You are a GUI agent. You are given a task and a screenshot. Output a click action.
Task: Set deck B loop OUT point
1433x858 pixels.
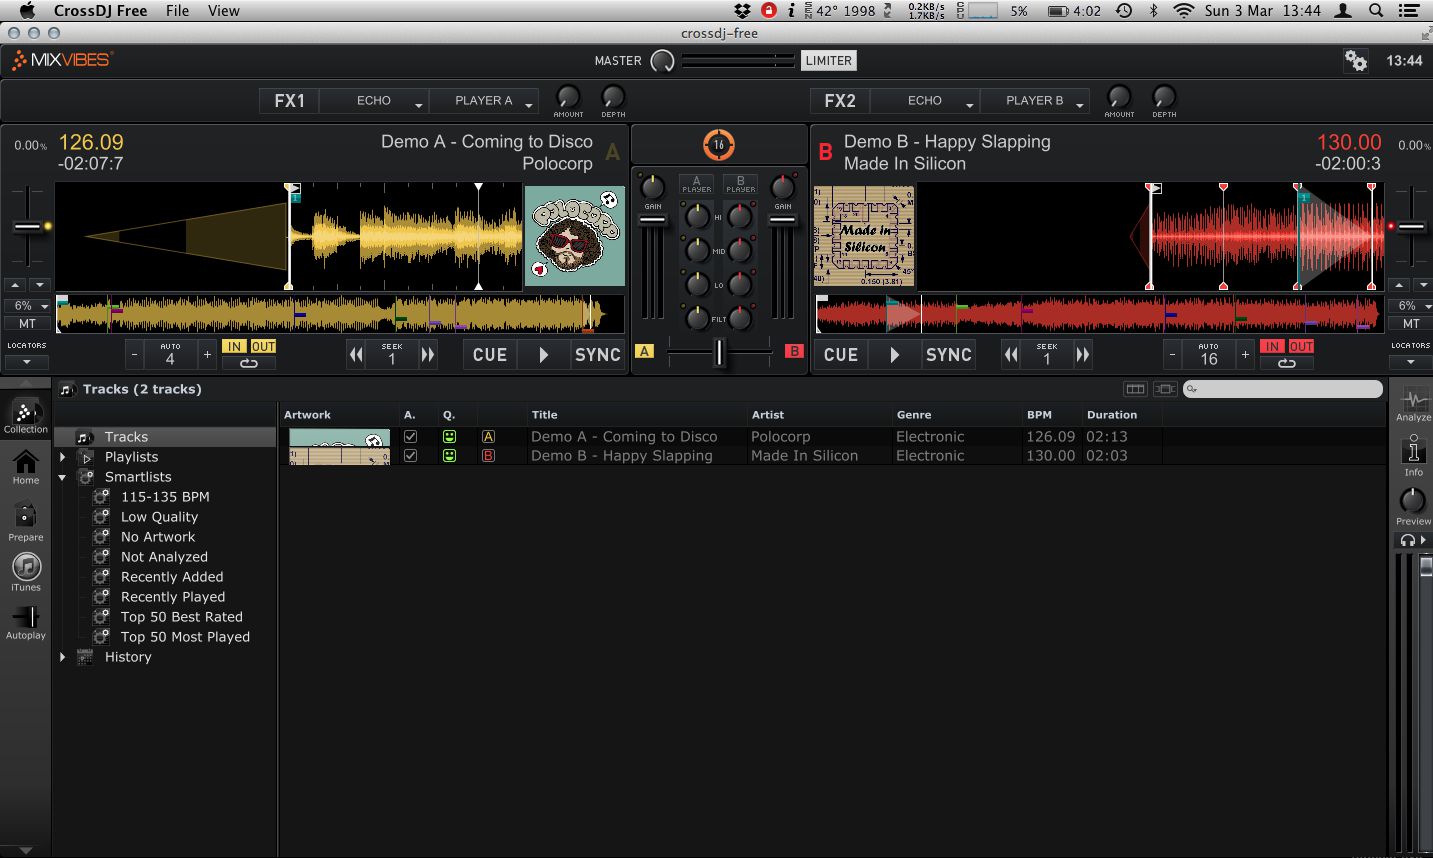(x=1301, y=346)
